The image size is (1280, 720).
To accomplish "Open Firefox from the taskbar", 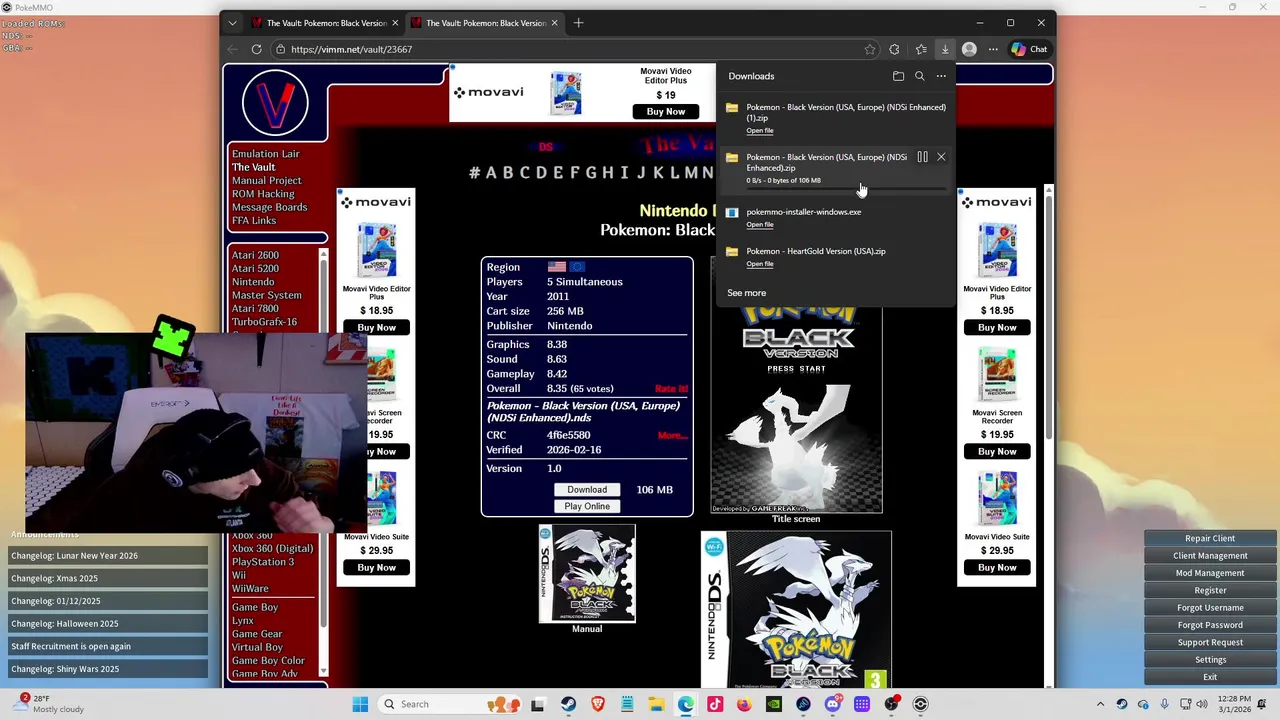I will pos(744,704).
